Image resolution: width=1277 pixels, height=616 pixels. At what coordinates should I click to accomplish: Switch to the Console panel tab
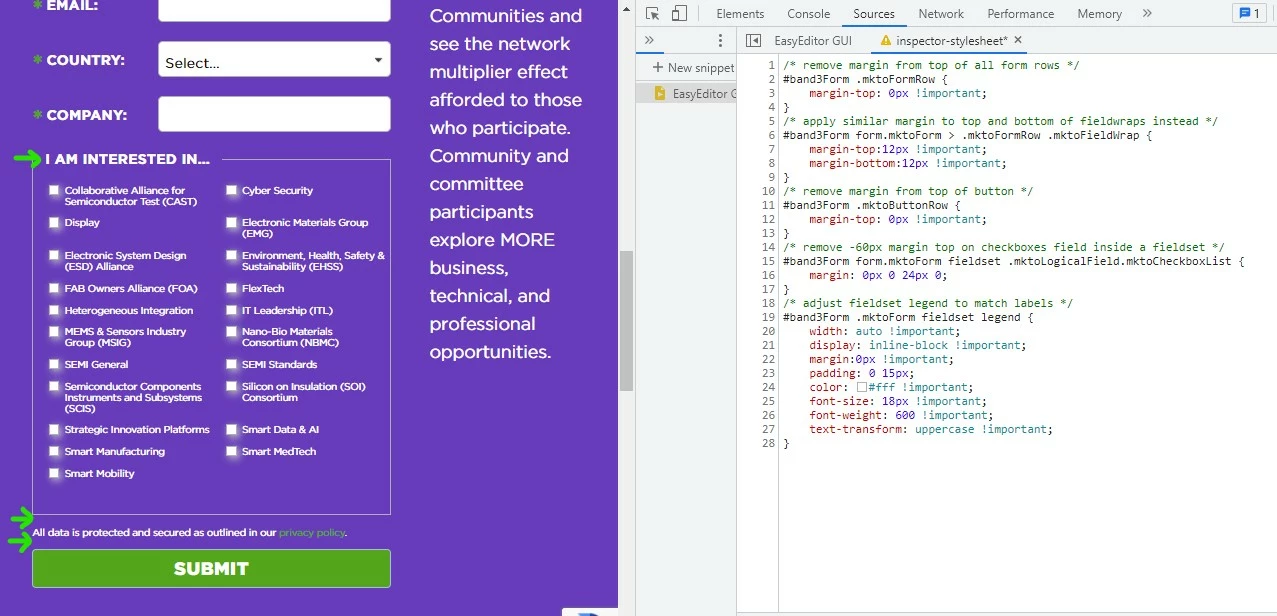tap(809, 14)
